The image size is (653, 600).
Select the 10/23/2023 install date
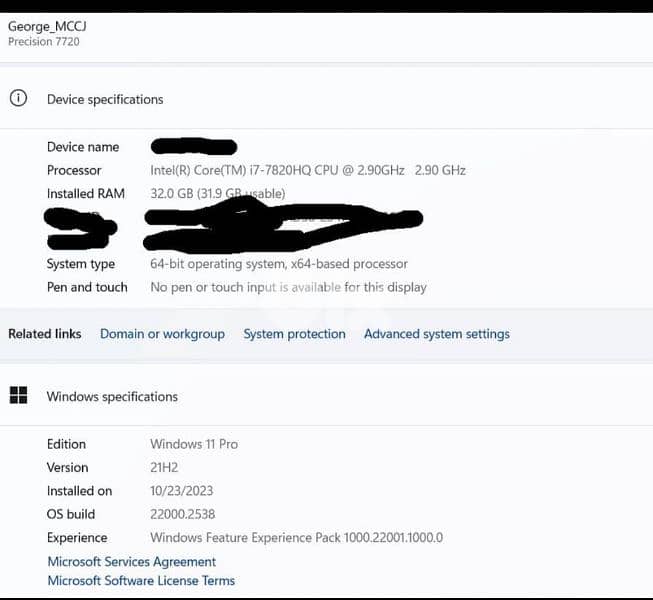(182, 490)
